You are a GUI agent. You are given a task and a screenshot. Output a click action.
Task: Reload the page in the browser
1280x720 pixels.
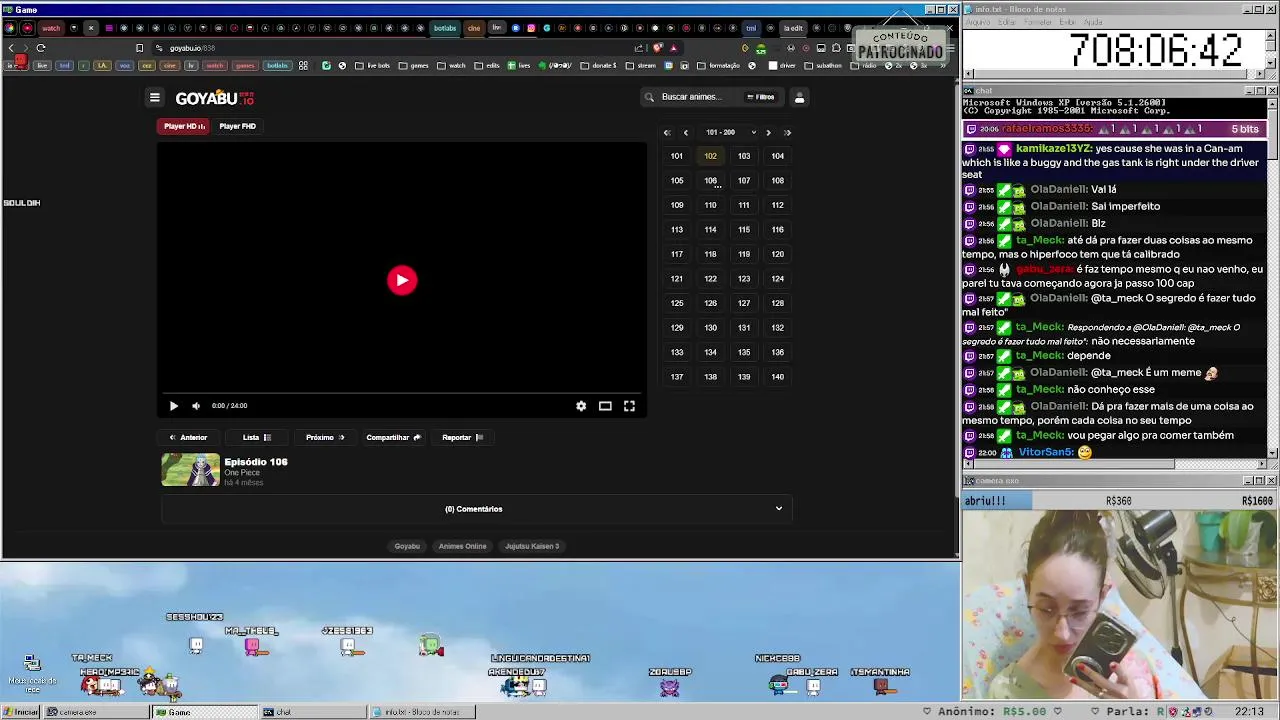[x=41, y=48]
